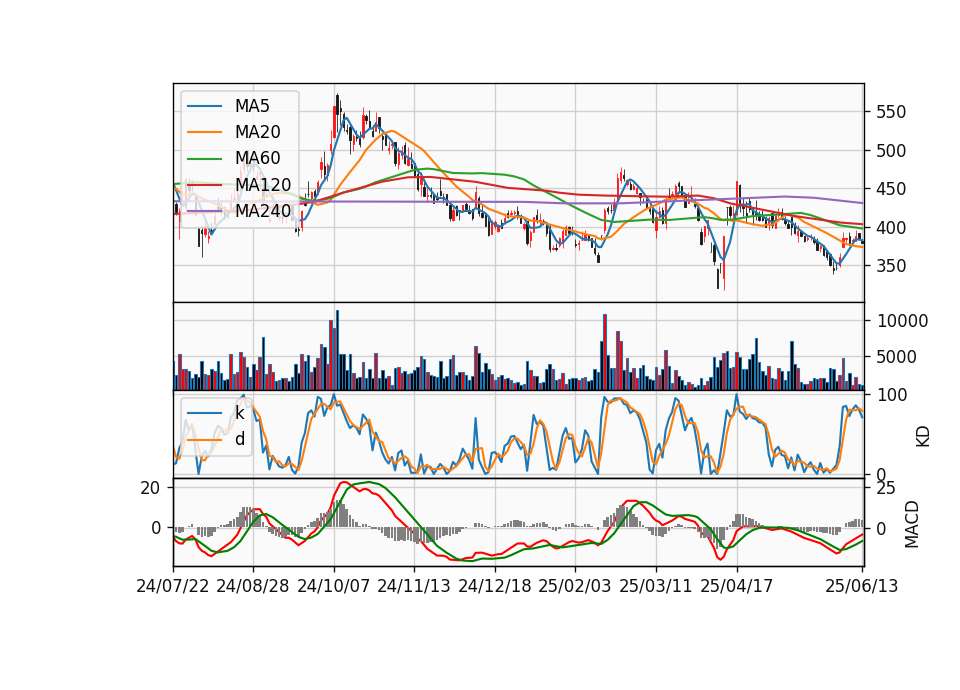The height and width of the screenshot is (690, 960).
Task: Click the 450 price axis label
Action: 891,189
